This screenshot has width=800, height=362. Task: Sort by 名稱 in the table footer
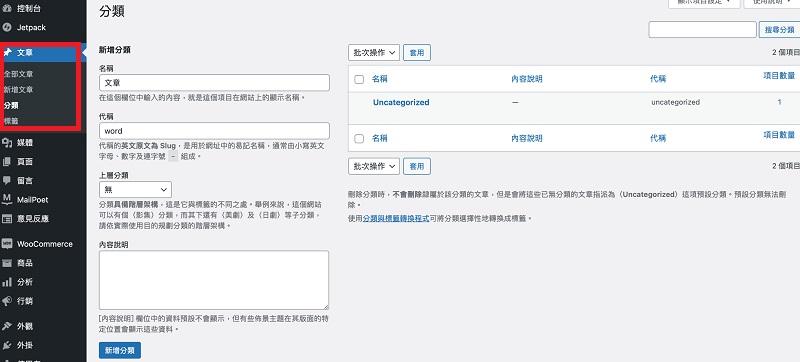380,138
